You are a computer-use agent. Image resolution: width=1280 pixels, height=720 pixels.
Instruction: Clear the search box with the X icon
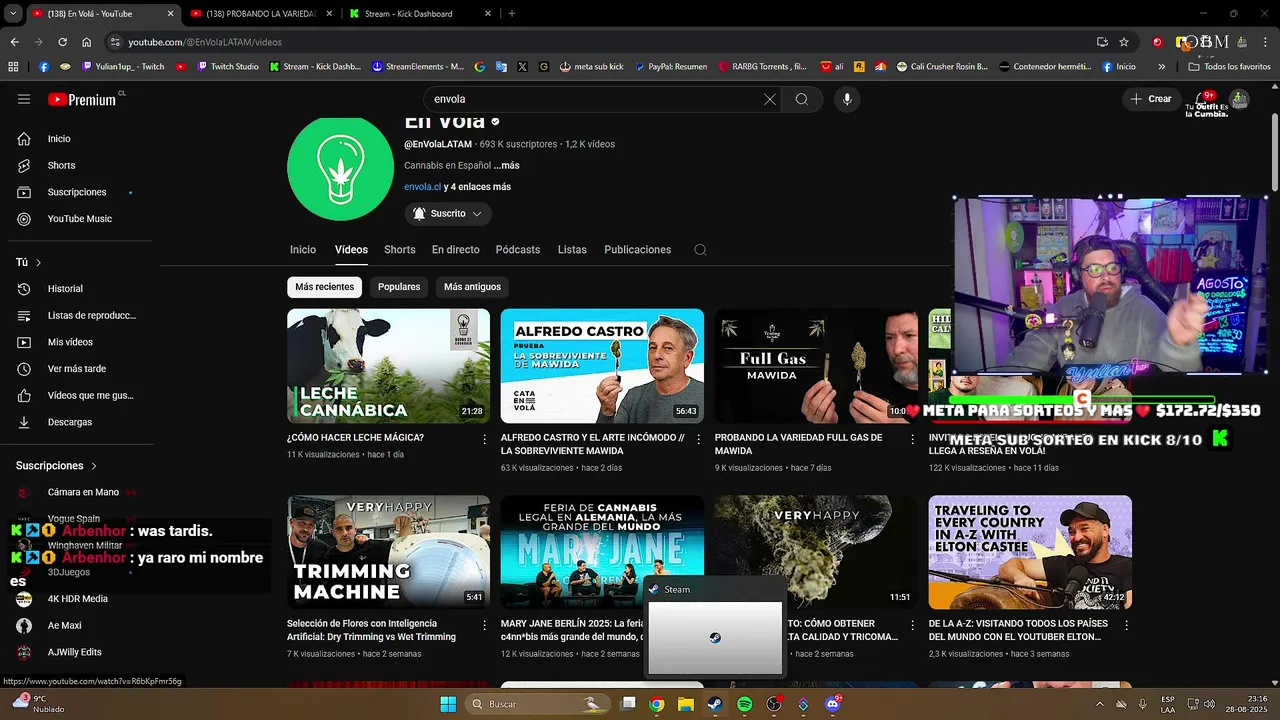pyautogui.click(x=770, y=99)
